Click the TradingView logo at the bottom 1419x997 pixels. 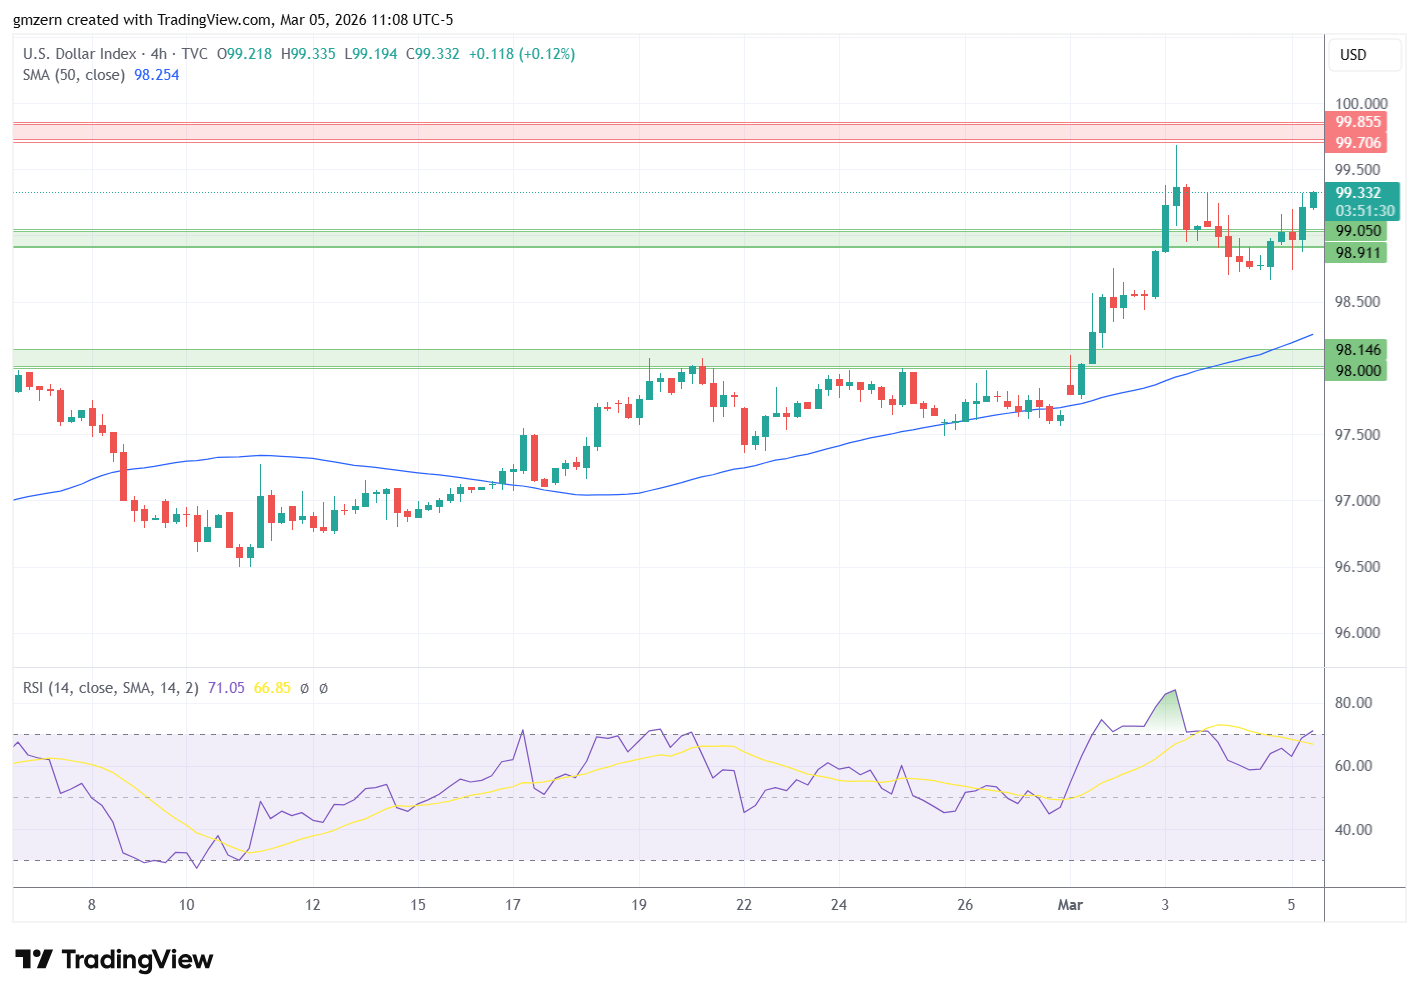[114, 960]
